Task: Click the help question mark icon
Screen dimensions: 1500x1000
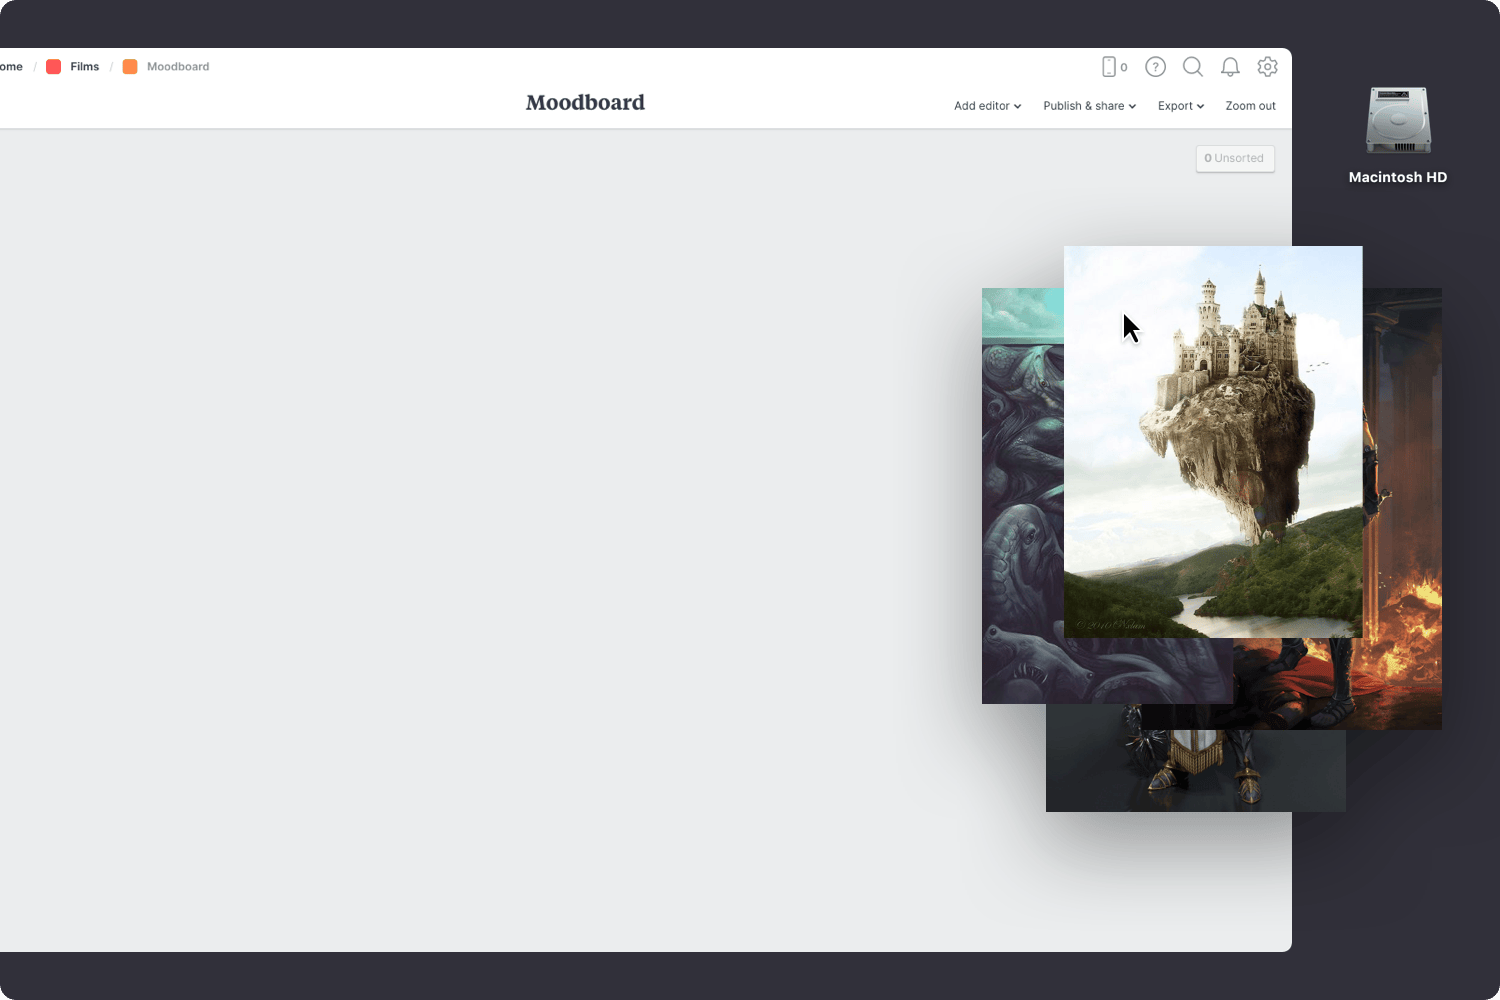Action: (1155, 66)
